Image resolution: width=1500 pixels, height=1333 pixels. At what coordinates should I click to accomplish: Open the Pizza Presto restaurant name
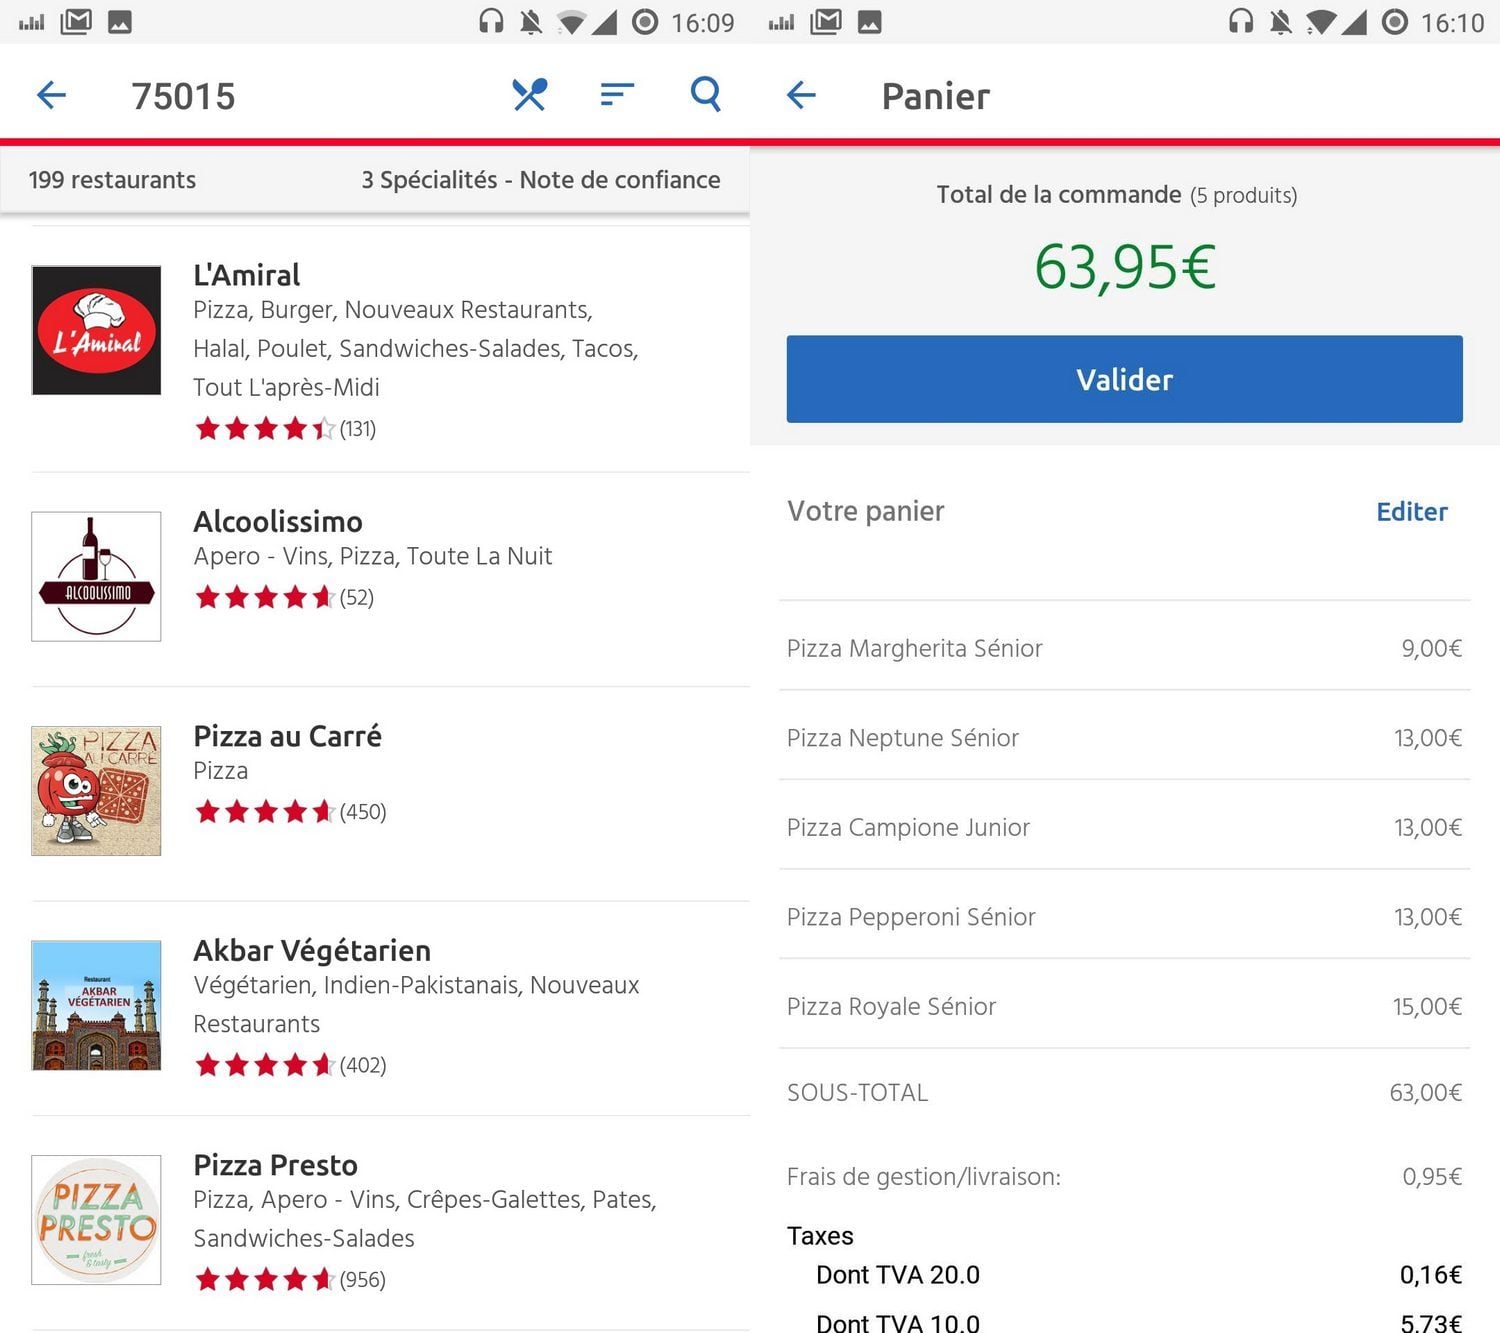275,1165
